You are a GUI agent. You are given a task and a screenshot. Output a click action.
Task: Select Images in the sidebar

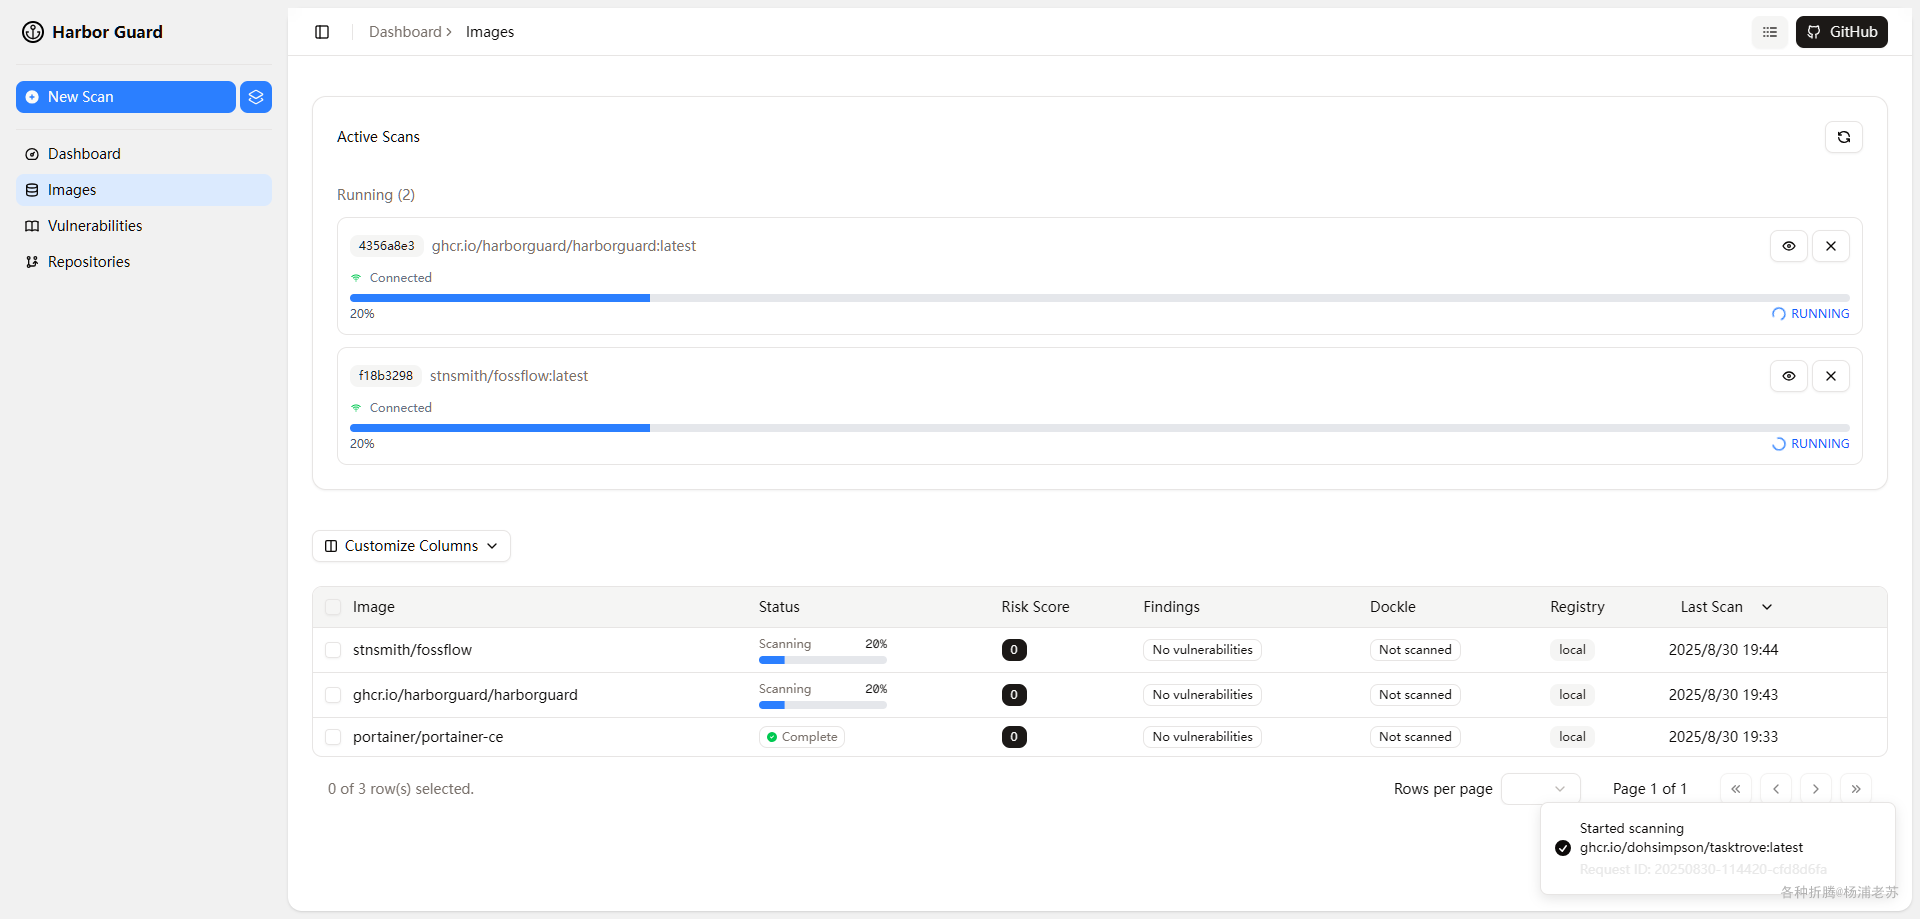[144, 190]
